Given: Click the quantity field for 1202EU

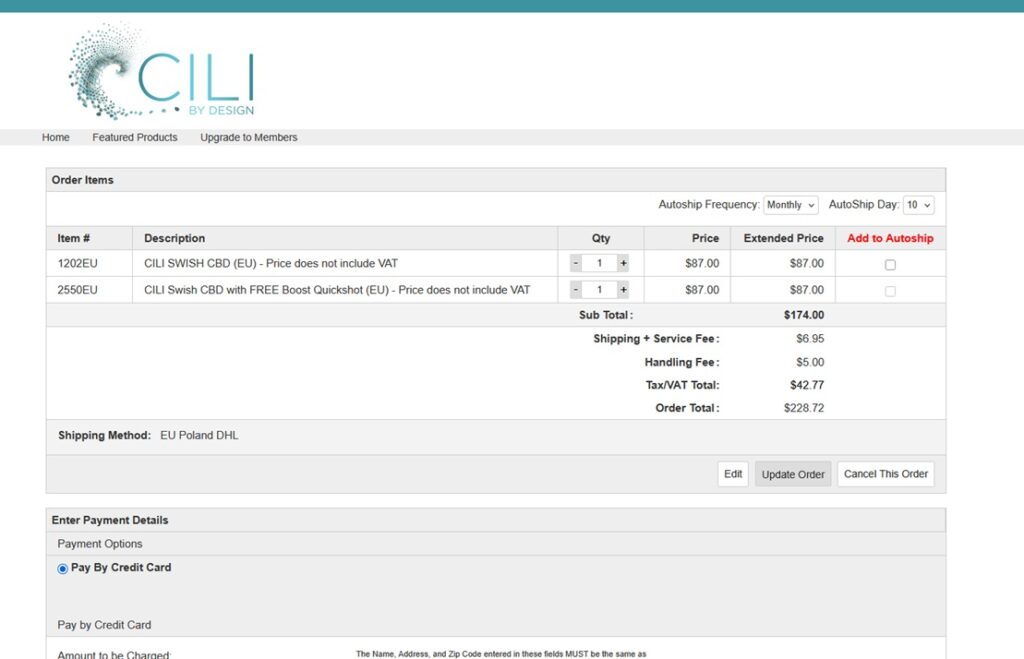Looking at the screenshot, I should (600, 263).
